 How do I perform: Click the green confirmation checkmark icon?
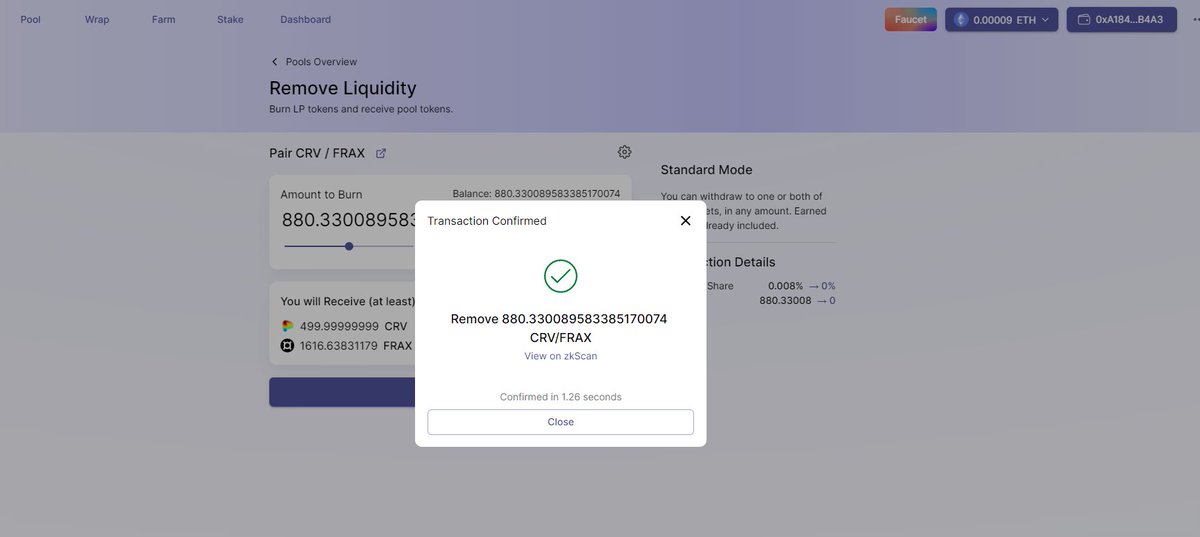[560, 276]
